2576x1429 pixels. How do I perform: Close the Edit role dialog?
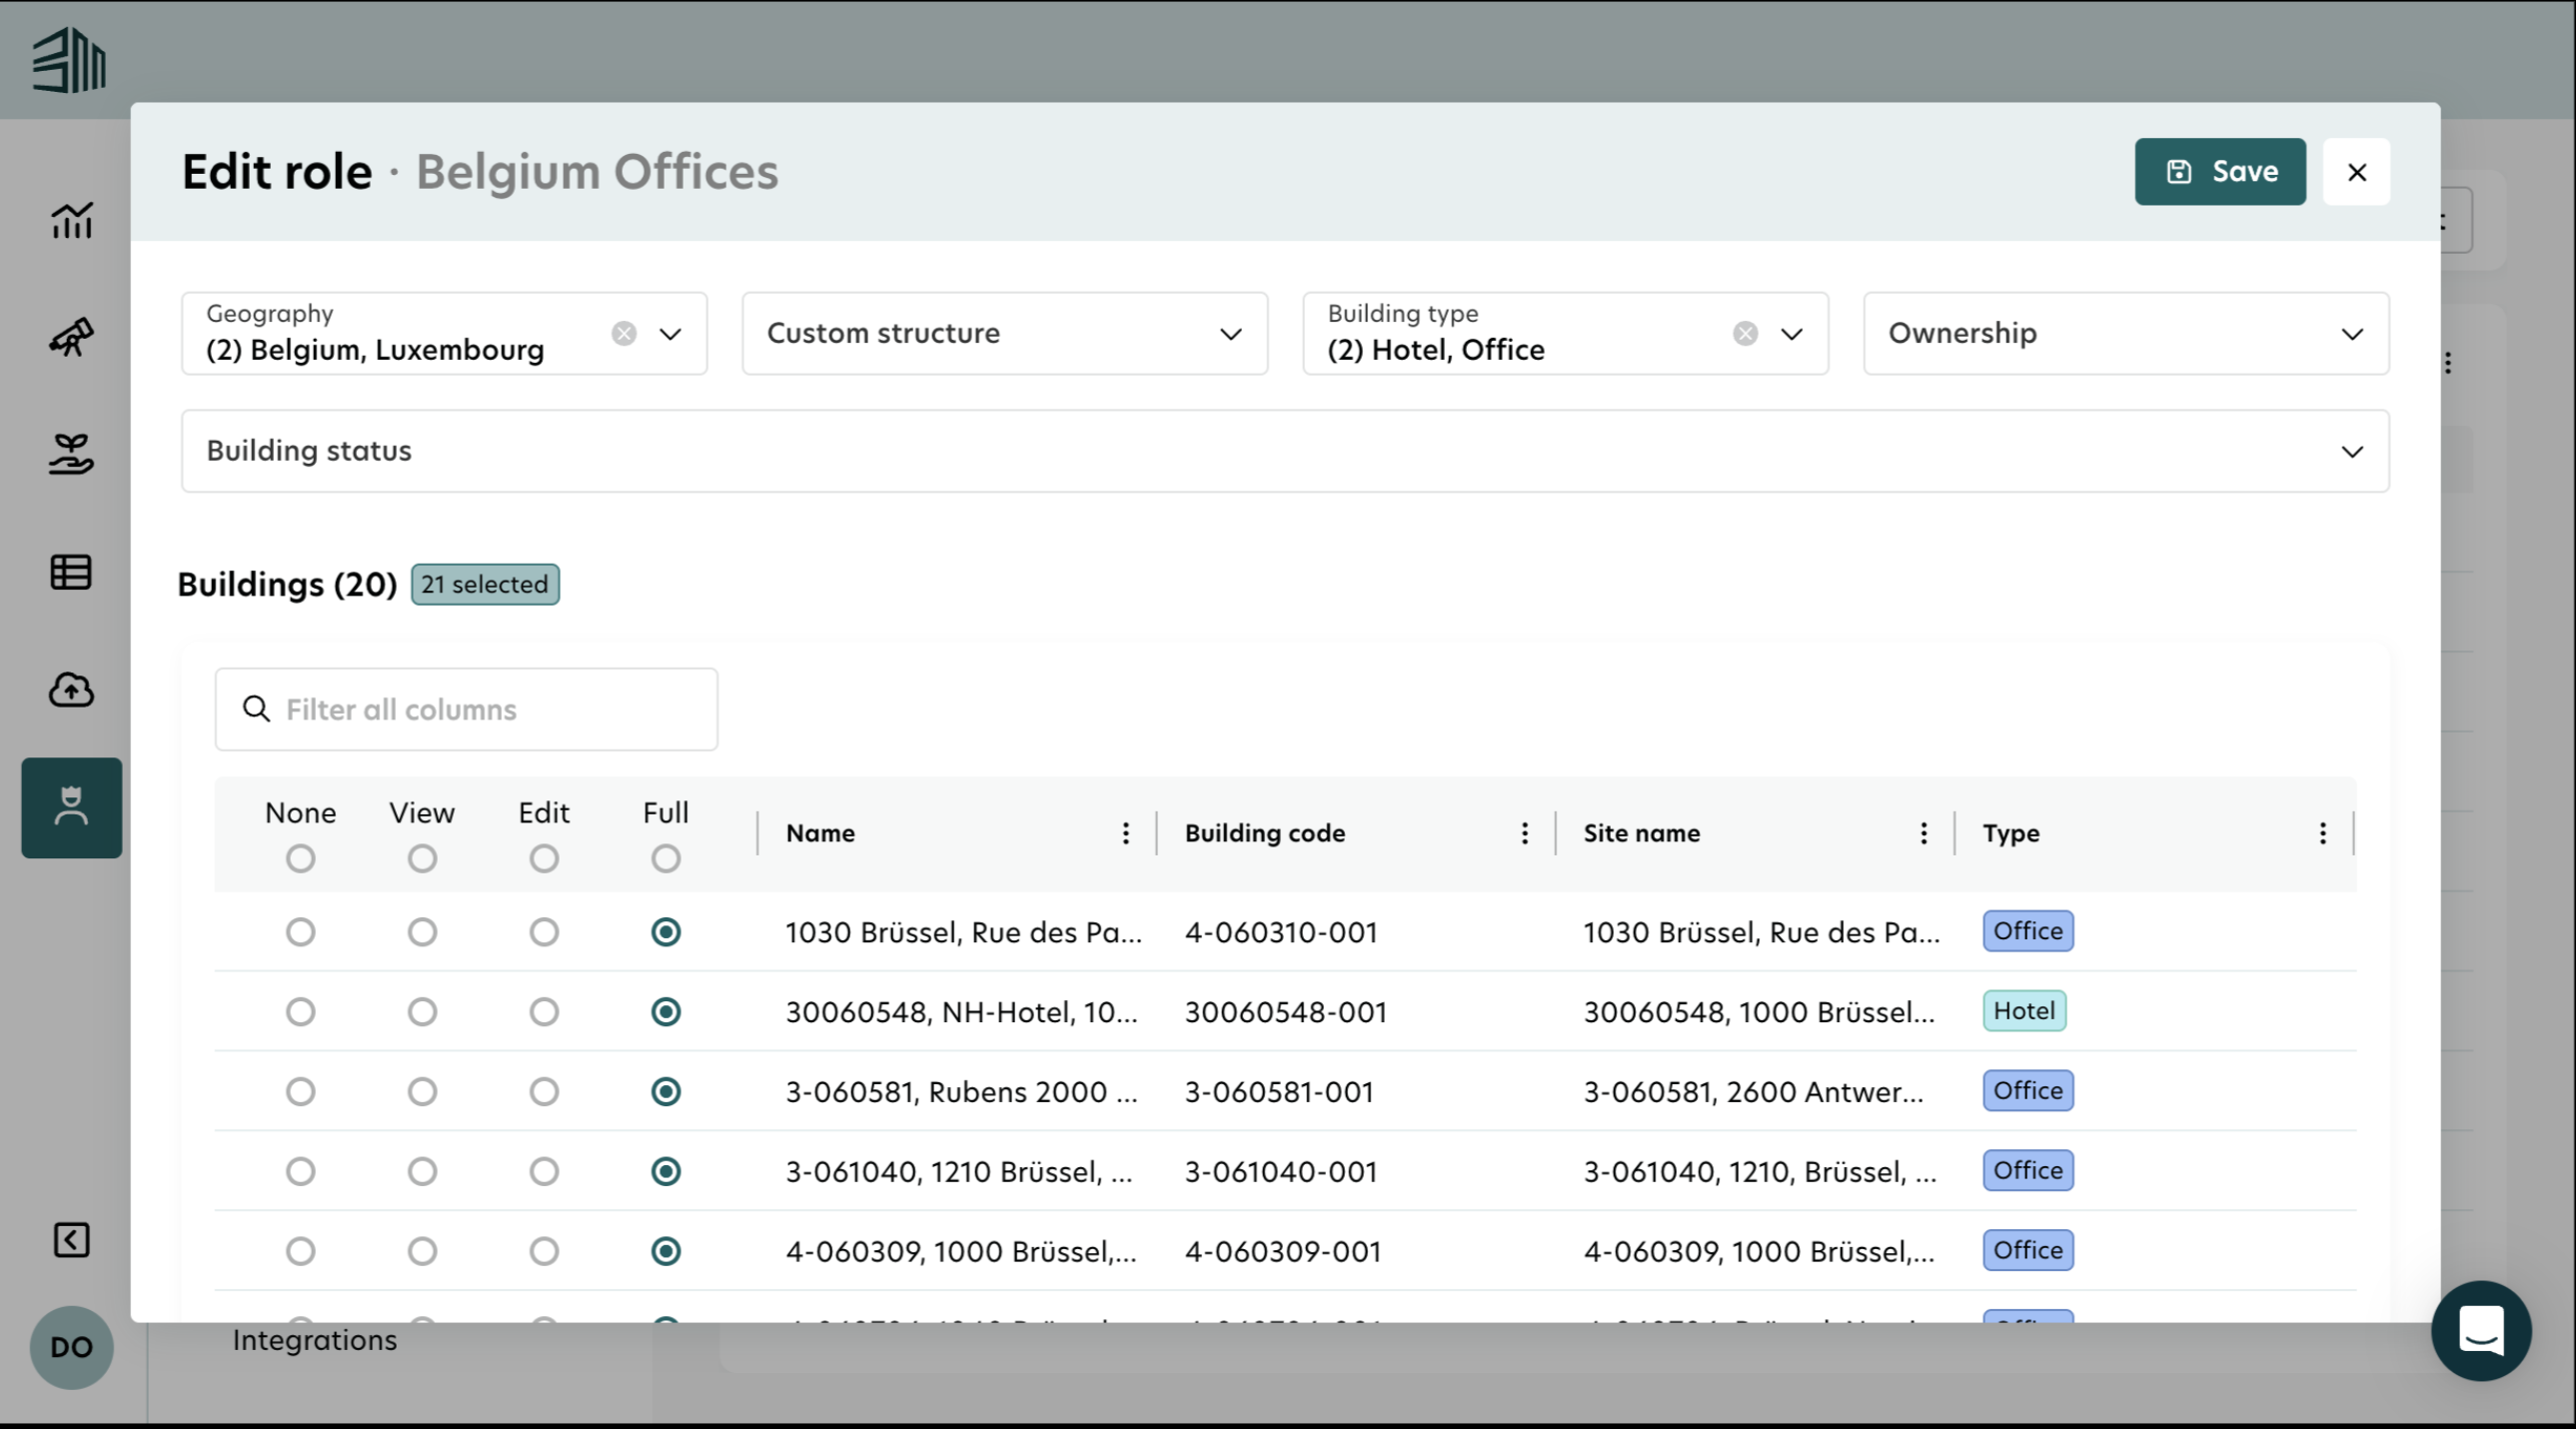[x=2356, y=172]
